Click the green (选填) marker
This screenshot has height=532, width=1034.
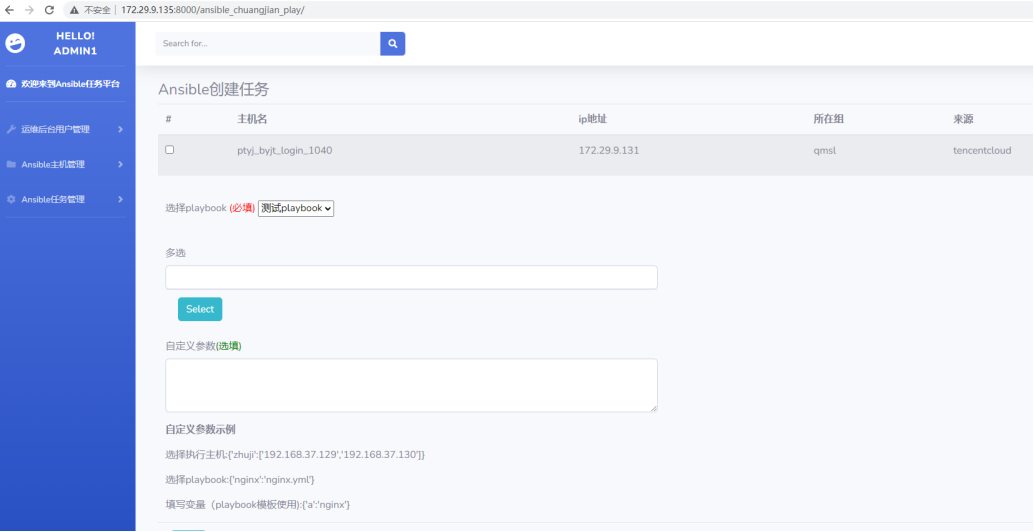point(229,346)
